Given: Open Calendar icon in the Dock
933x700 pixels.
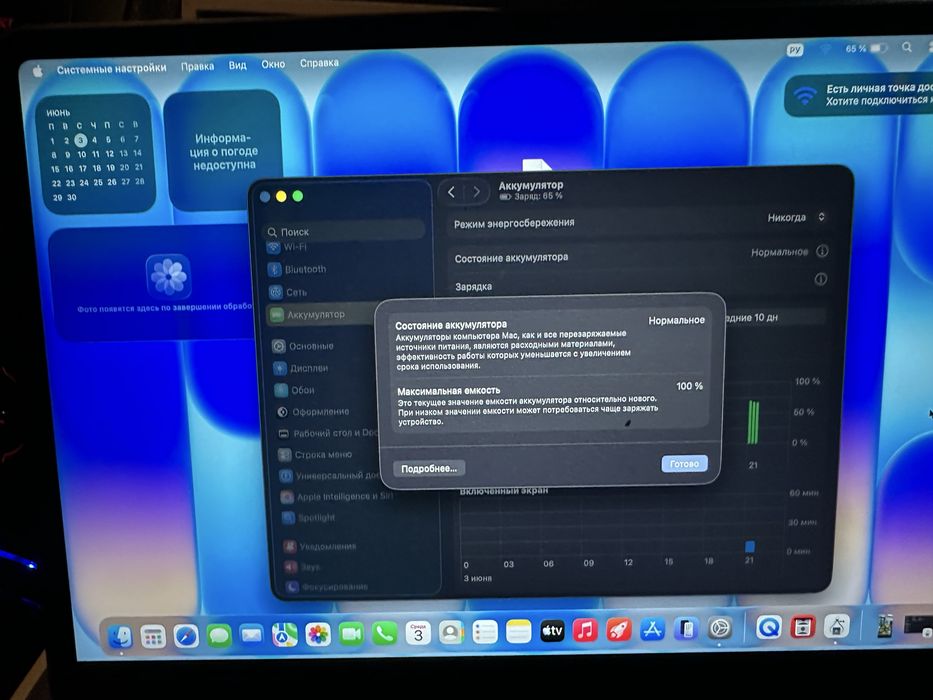Looking at the screenshot, I should click(418, 633).
